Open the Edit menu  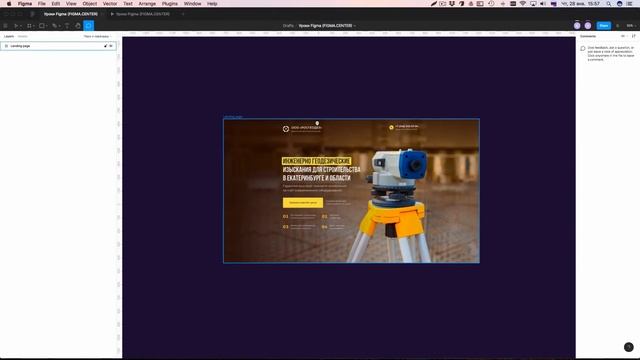(x=56, y=4)
